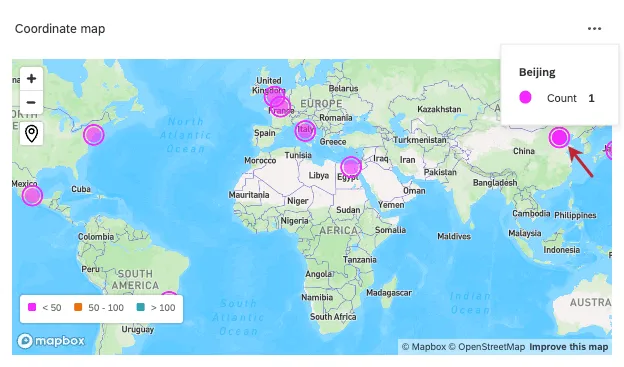Click the '> 100' legend label

pyautogui.click(x=163, y=308)
